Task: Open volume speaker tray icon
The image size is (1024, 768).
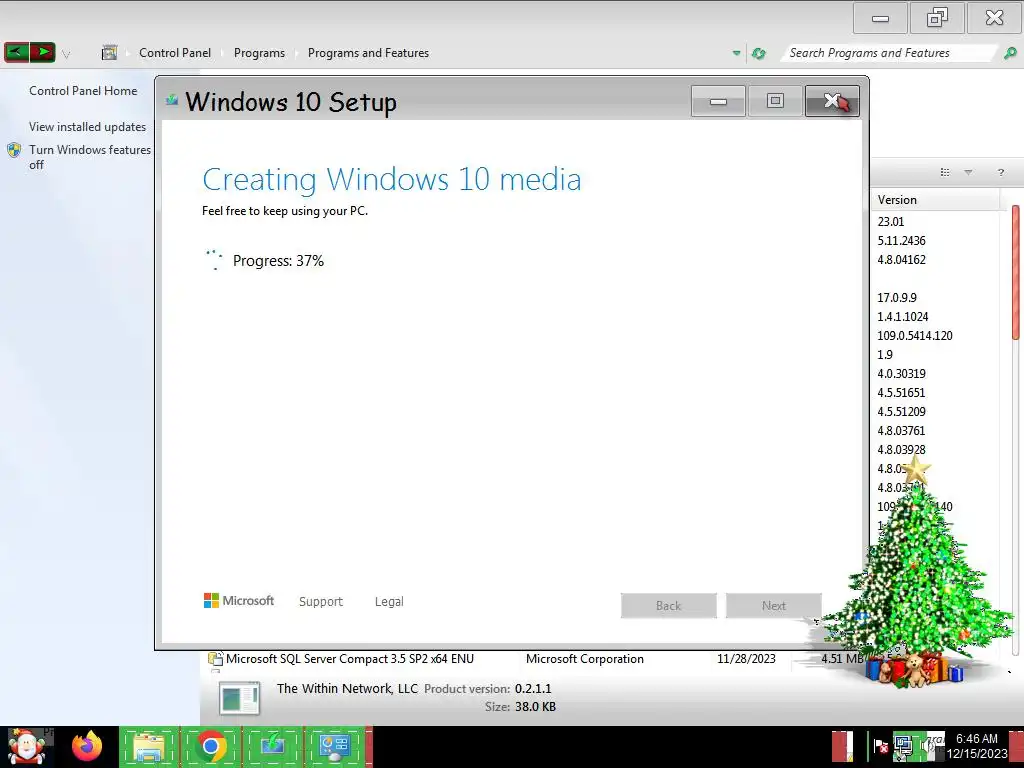Action: 929,746
